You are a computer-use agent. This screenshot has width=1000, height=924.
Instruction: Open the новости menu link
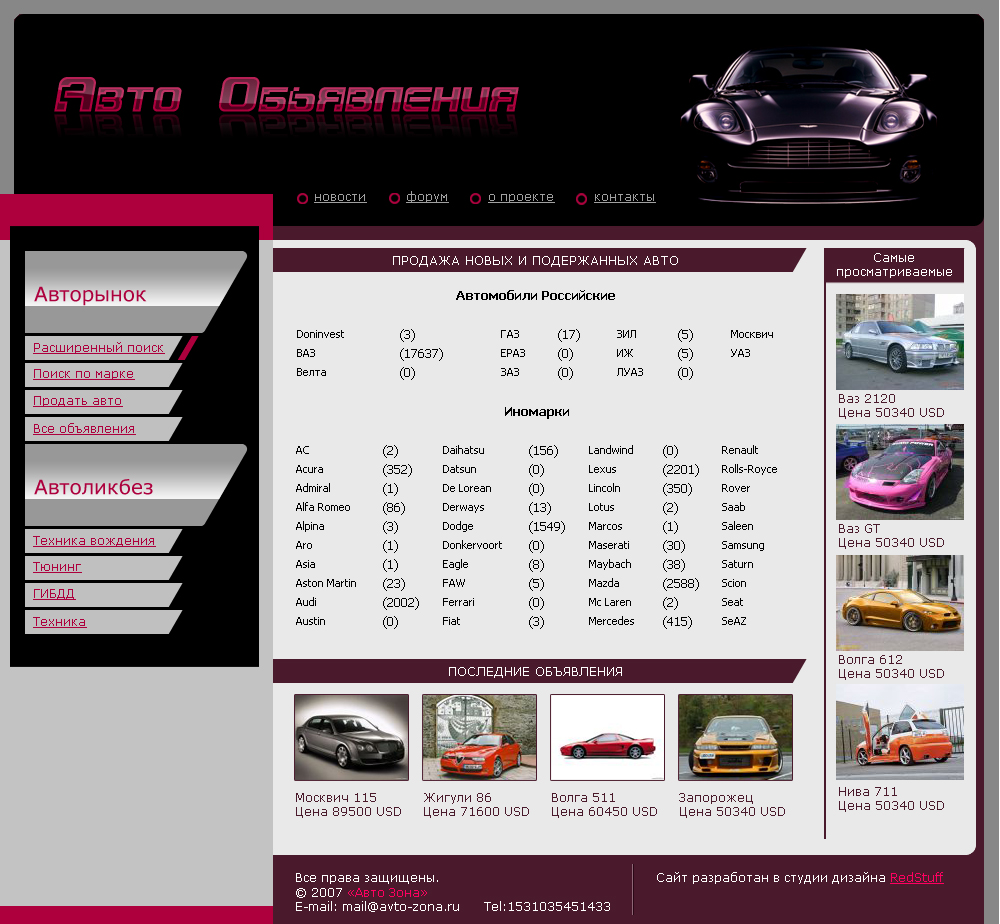[x=340, y=197]
